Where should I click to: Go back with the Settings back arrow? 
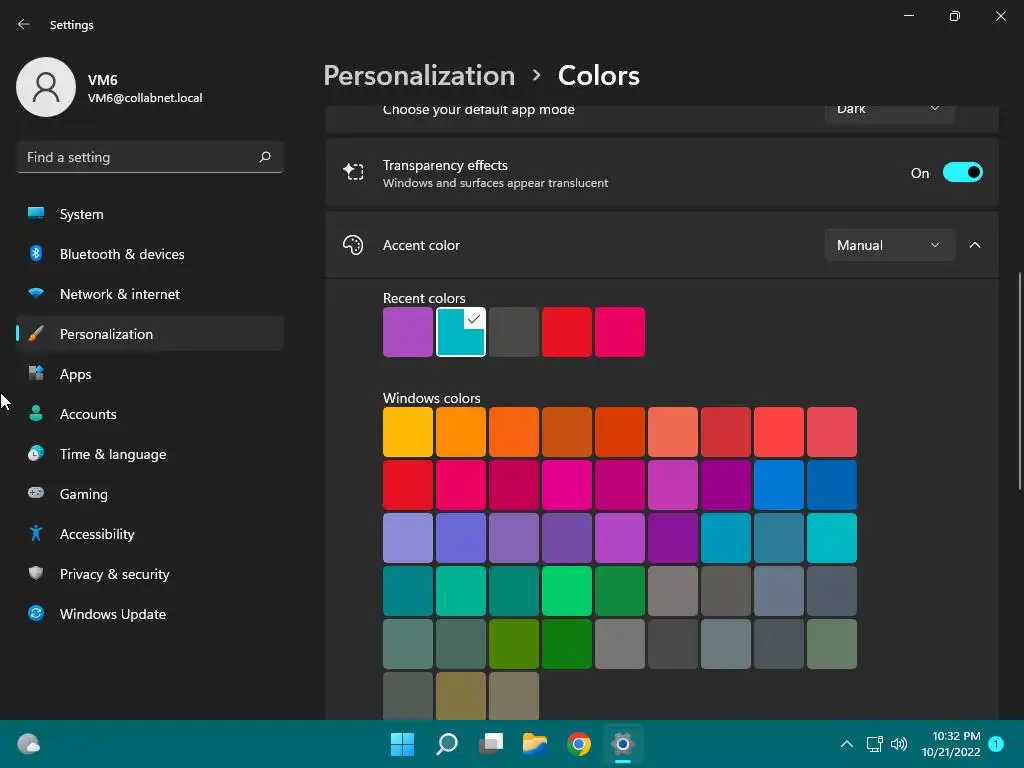click(x=24, y=24)
